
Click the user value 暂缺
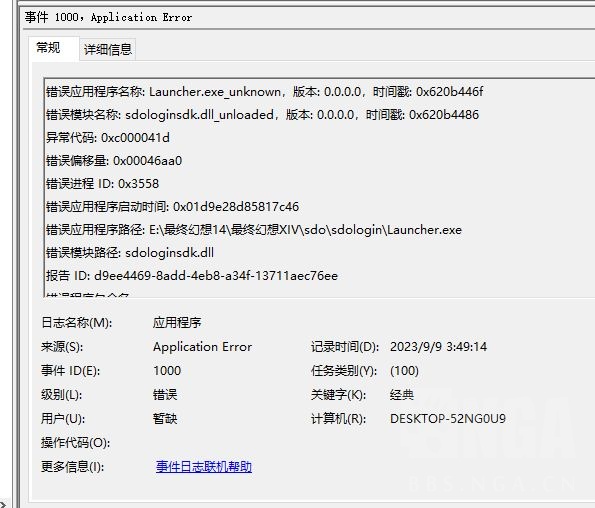(165, 418)
